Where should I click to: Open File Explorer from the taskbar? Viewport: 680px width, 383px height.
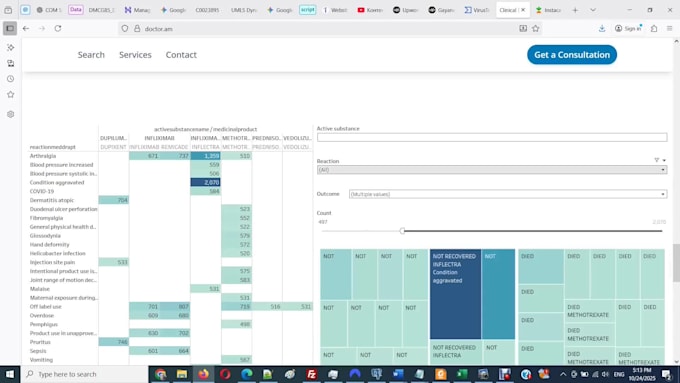coord(182,374)
